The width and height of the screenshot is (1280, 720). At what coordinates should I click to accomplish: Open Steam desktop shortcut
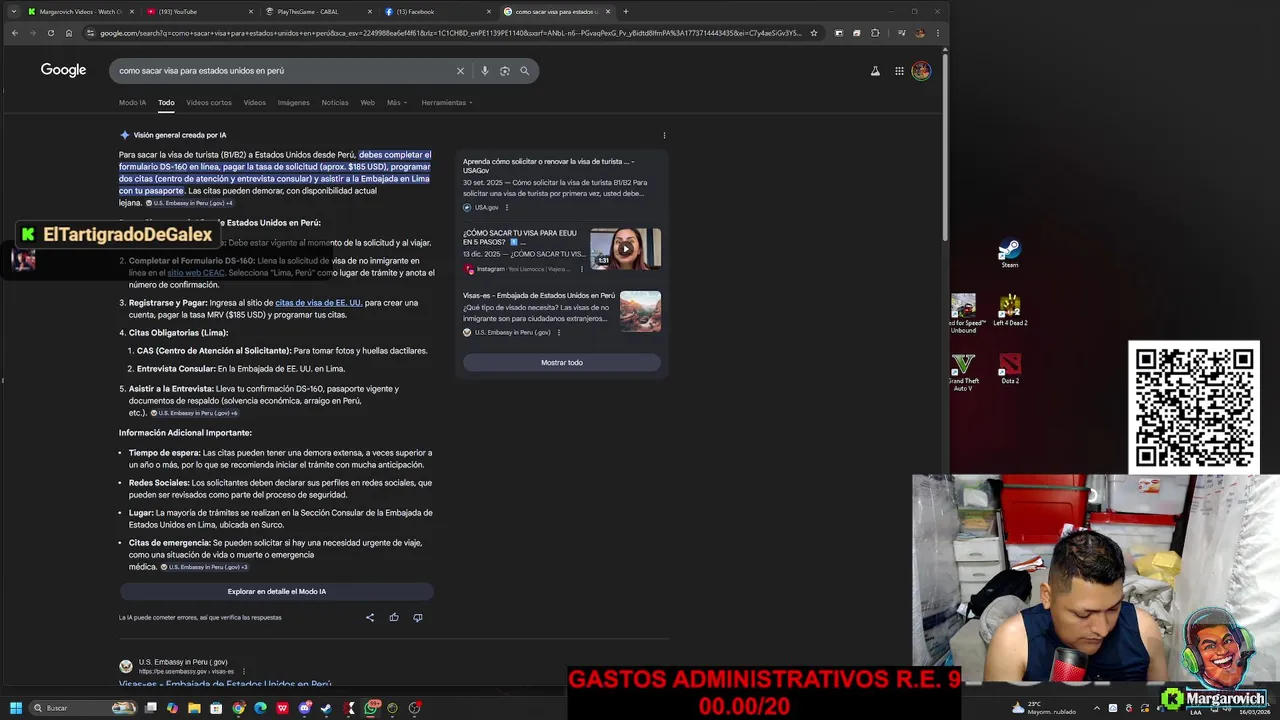(x=1010, y=252)
